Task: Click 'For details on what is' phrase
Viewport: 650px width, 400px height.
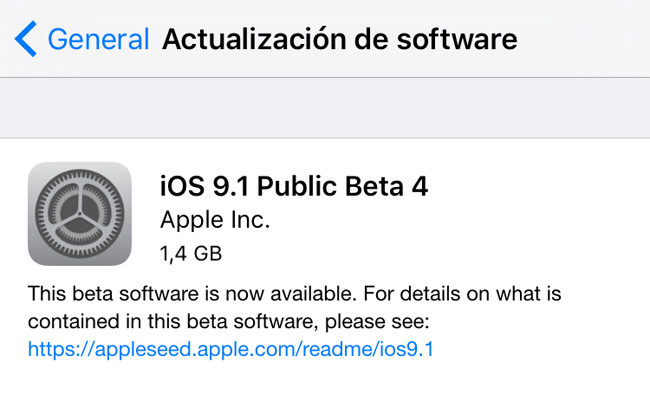Action: tap(462, 294)
